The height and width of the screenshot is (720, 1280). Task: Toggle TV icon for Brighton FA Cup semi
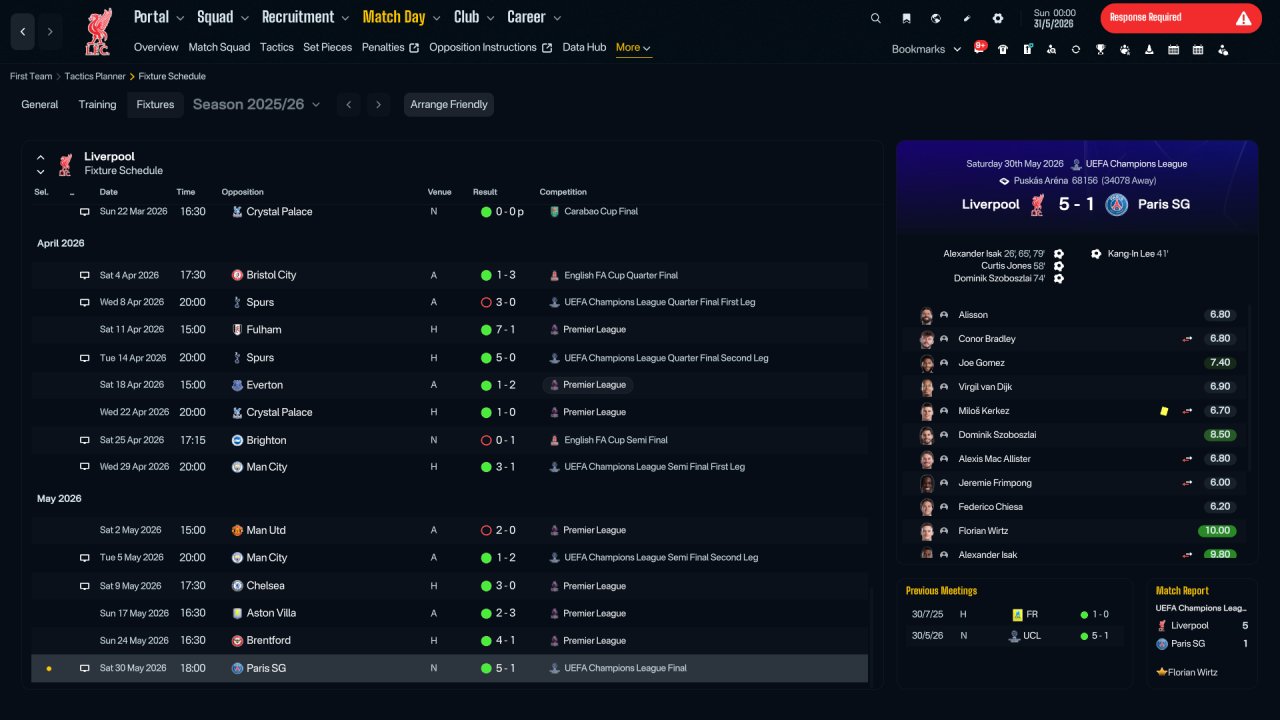85,440
